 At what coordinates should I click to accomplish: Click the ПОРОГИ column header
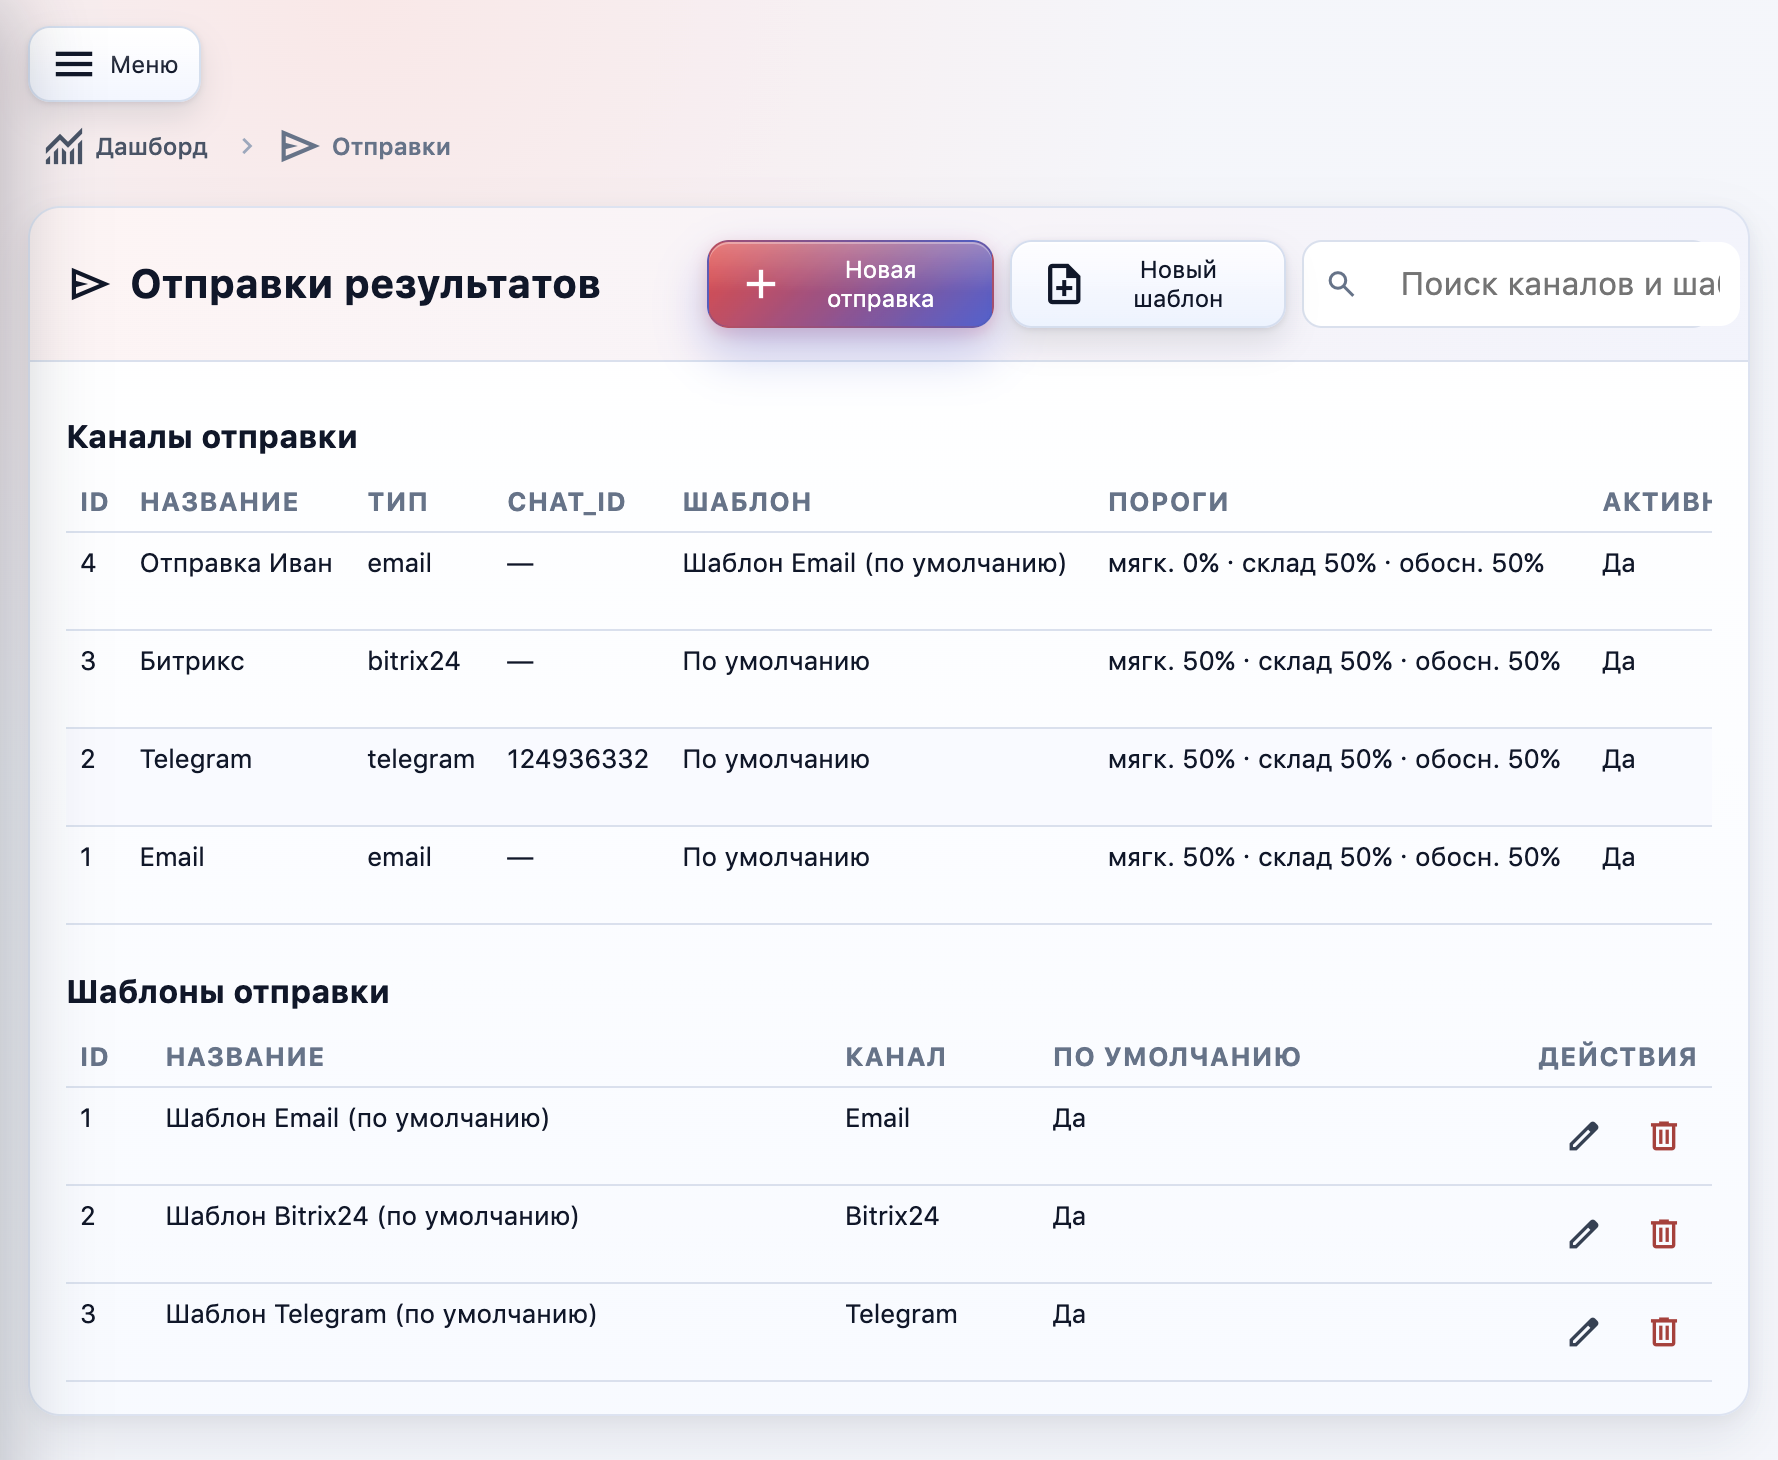(x=1166, y=501)
